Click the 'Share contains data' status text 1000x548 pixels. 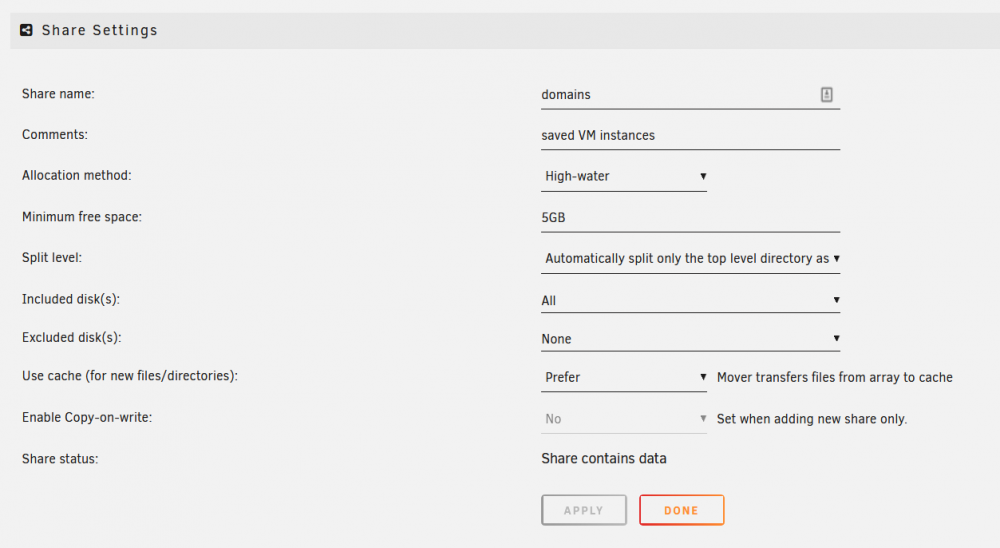click(603, 459)
